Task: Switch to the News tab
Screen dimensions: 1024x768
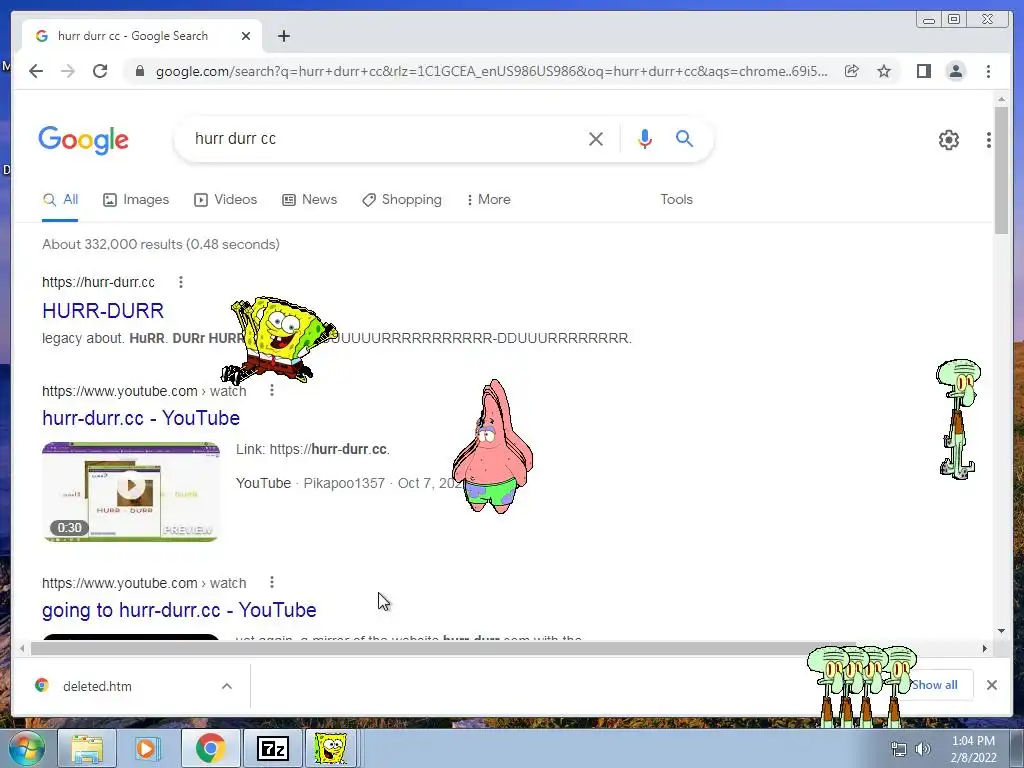Action: (x=310, y=200)
